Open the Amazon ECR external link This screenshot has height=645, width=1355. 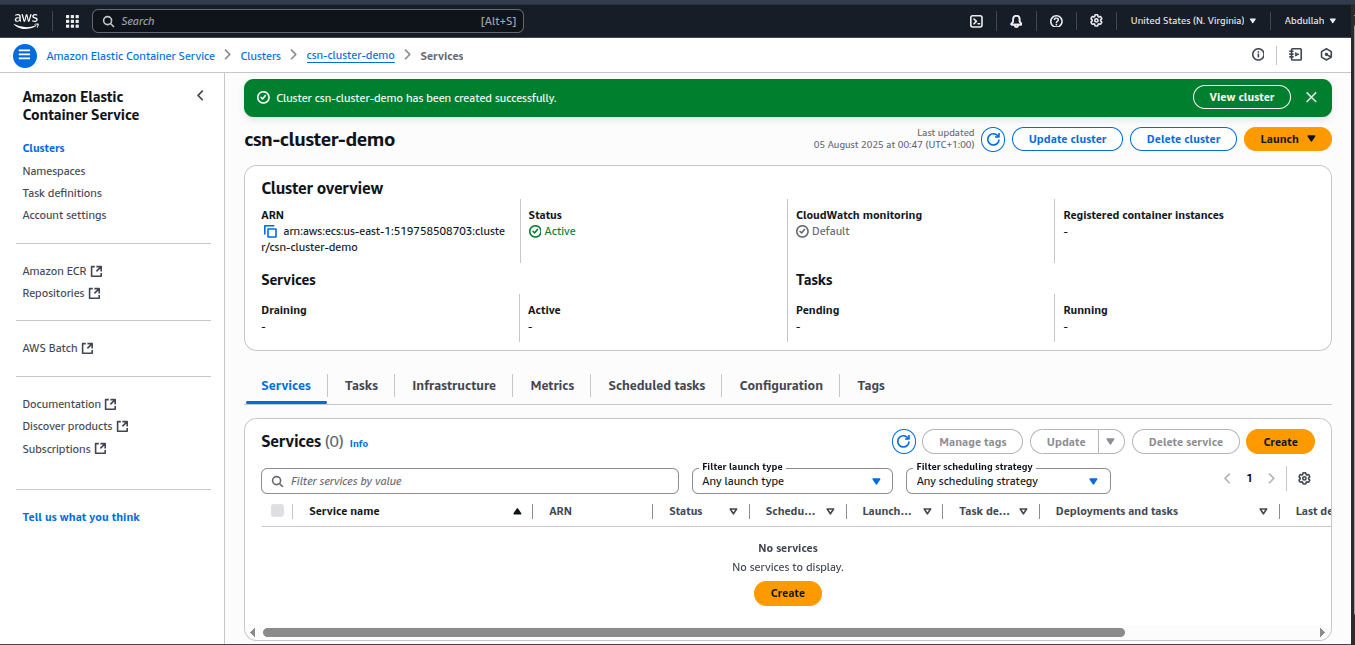click(62, 271)
